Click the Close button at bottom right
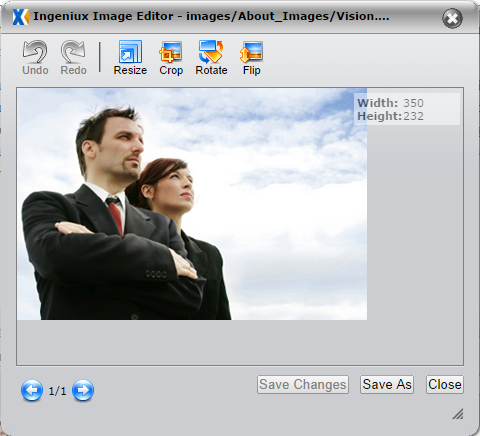 tap(445, 384)
